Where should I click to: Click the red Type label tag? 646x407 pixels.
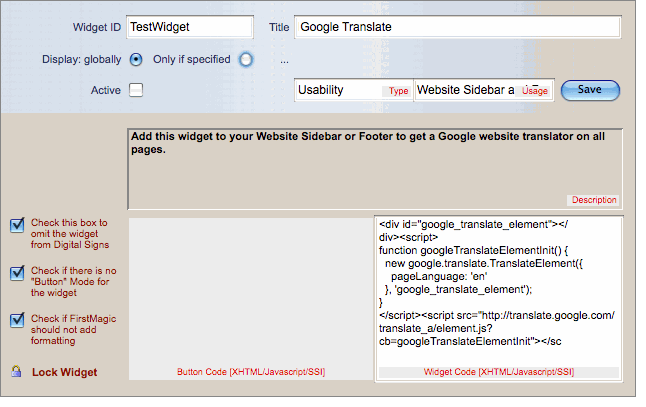click(x=398, y=91)
